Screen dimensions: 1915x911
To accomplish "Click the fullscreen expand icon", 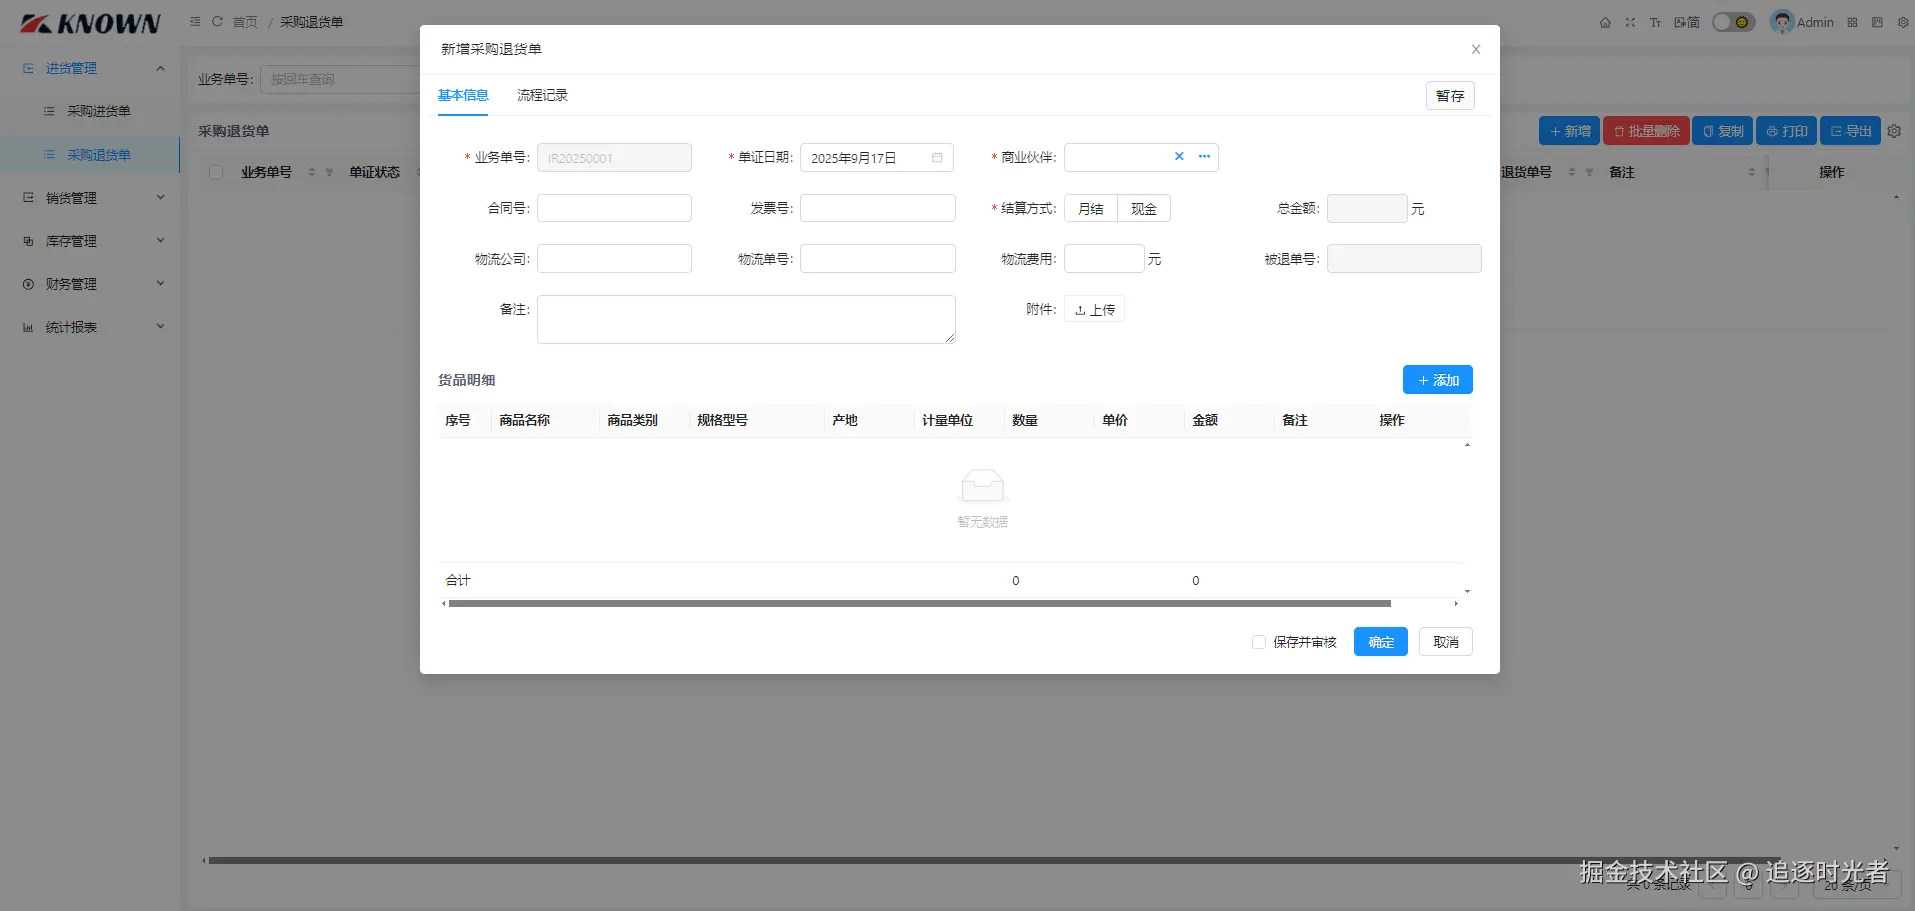I will (x=1630, y=22).
